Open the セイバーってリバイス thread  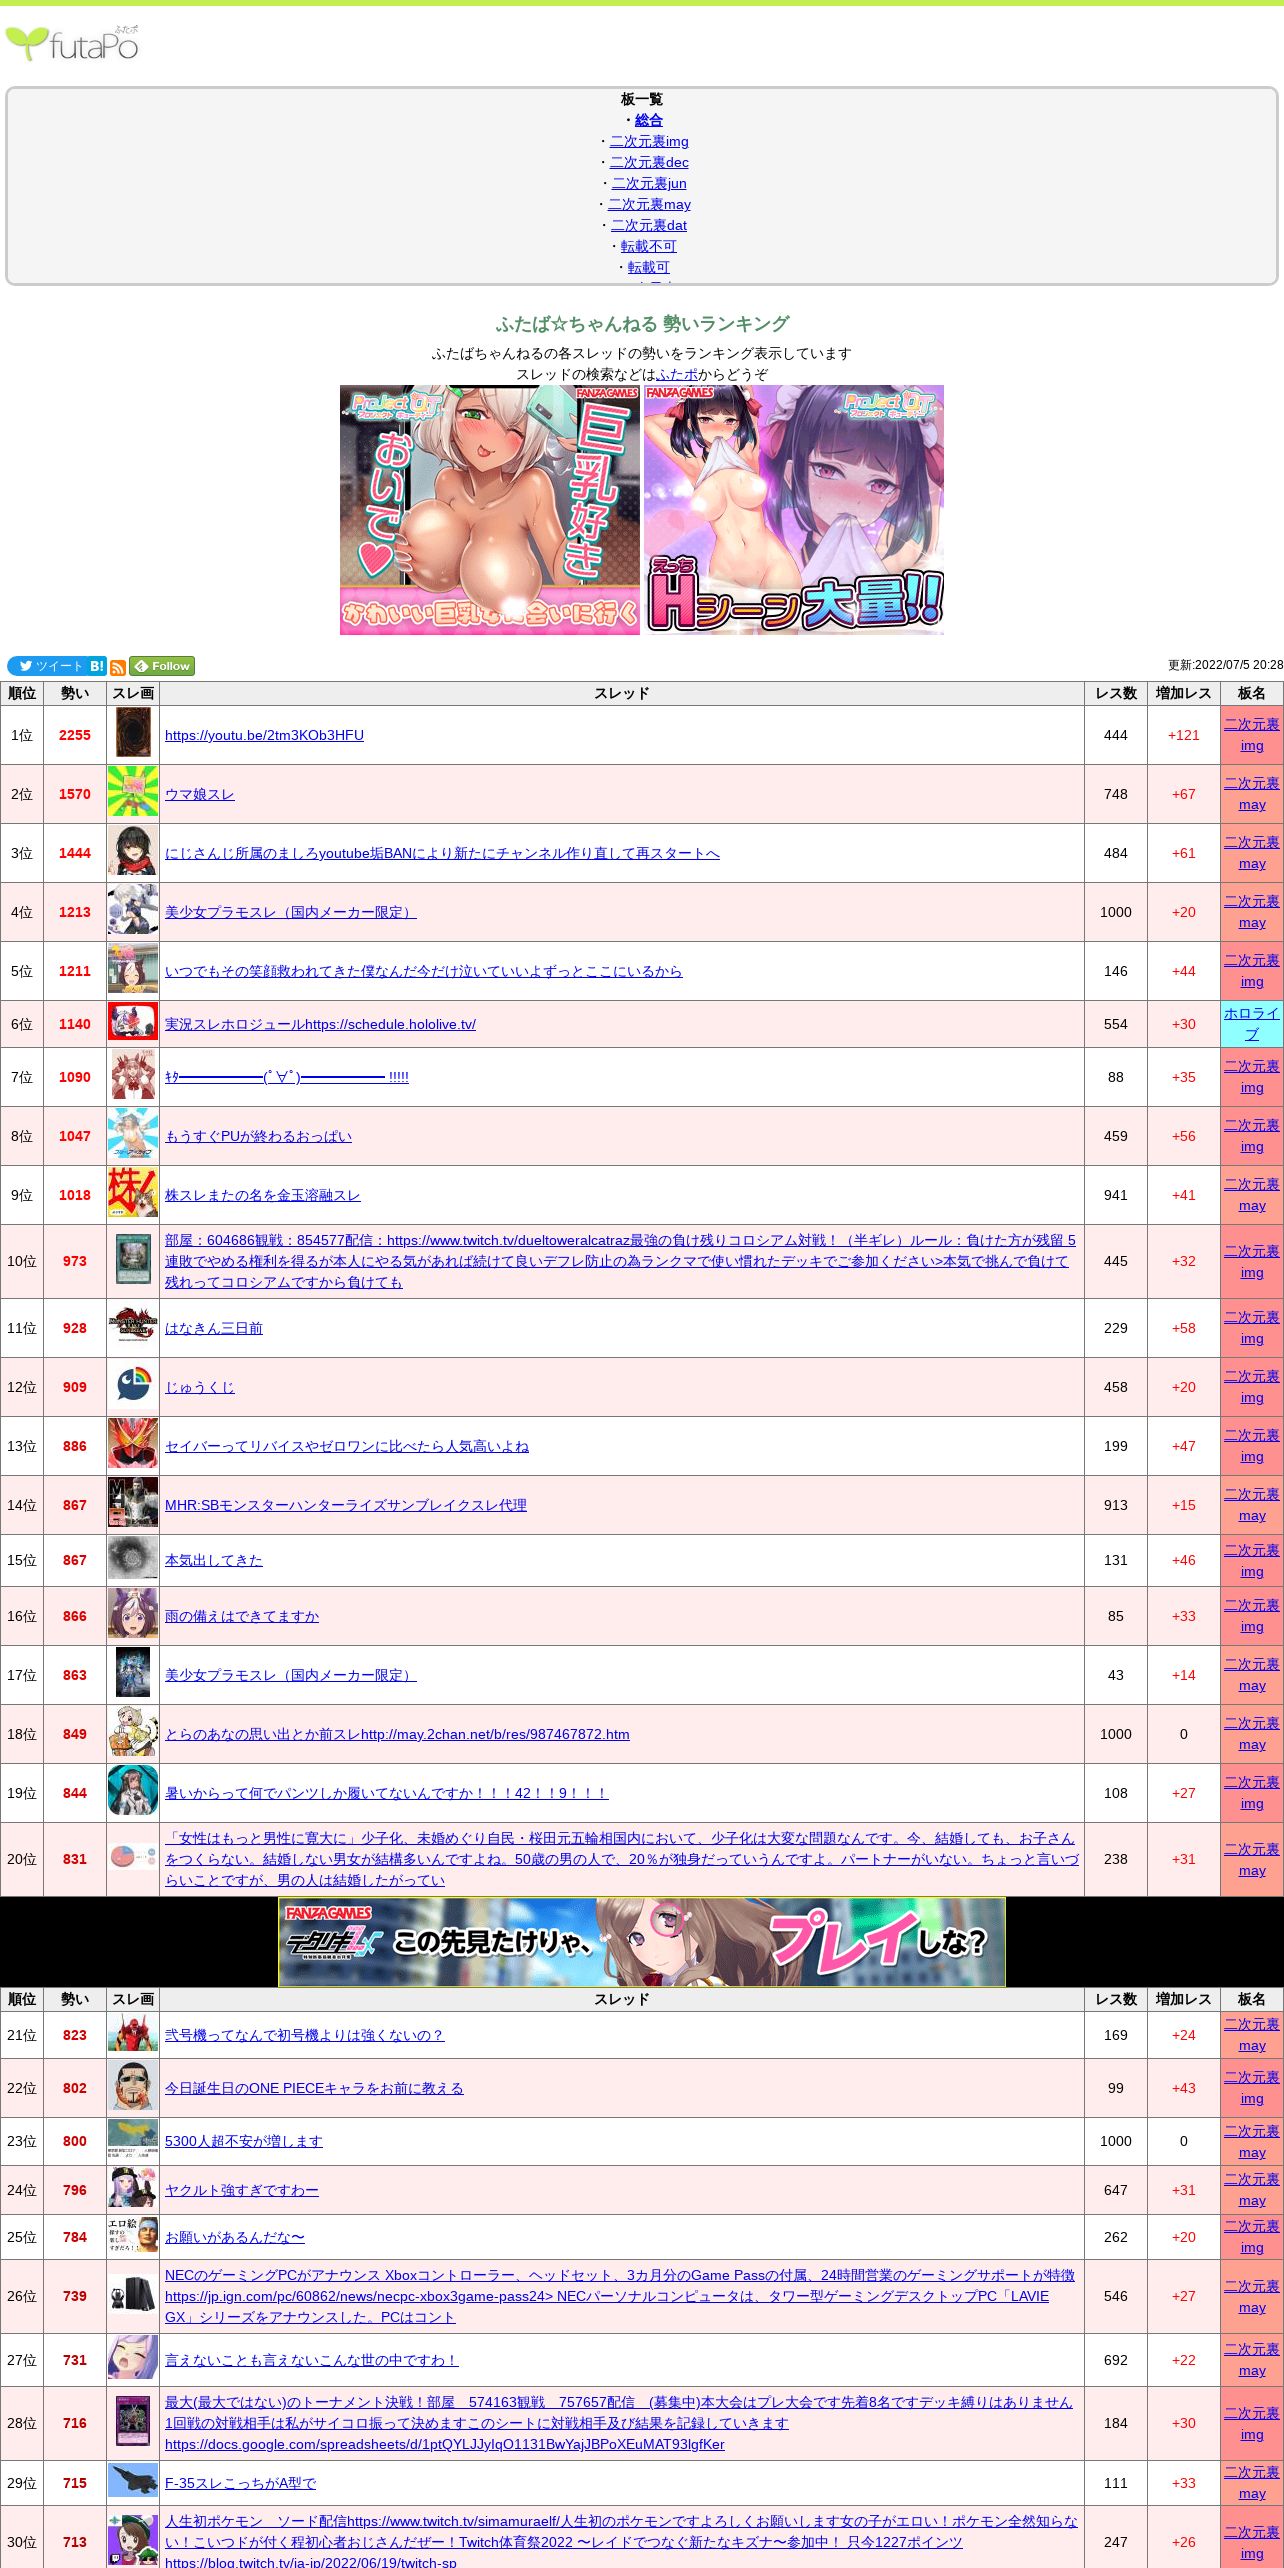pos(347,1446)
